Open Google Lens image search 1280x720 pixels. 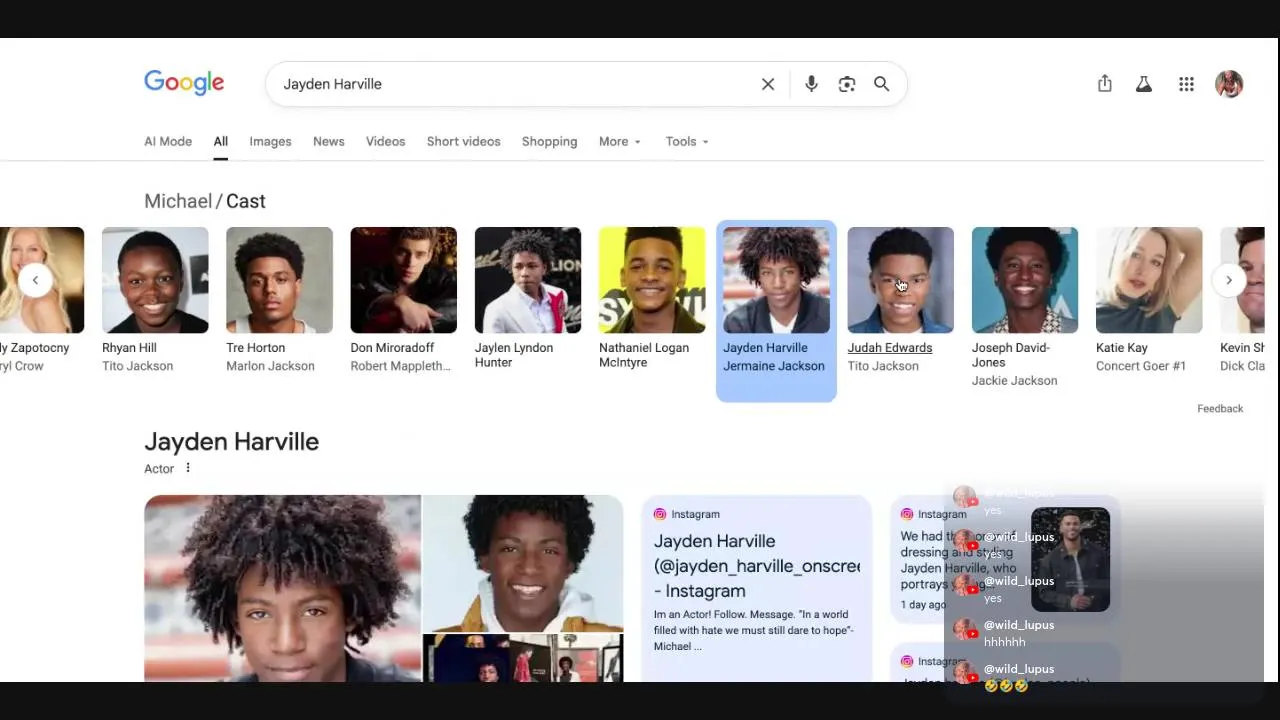pos(847,84)
